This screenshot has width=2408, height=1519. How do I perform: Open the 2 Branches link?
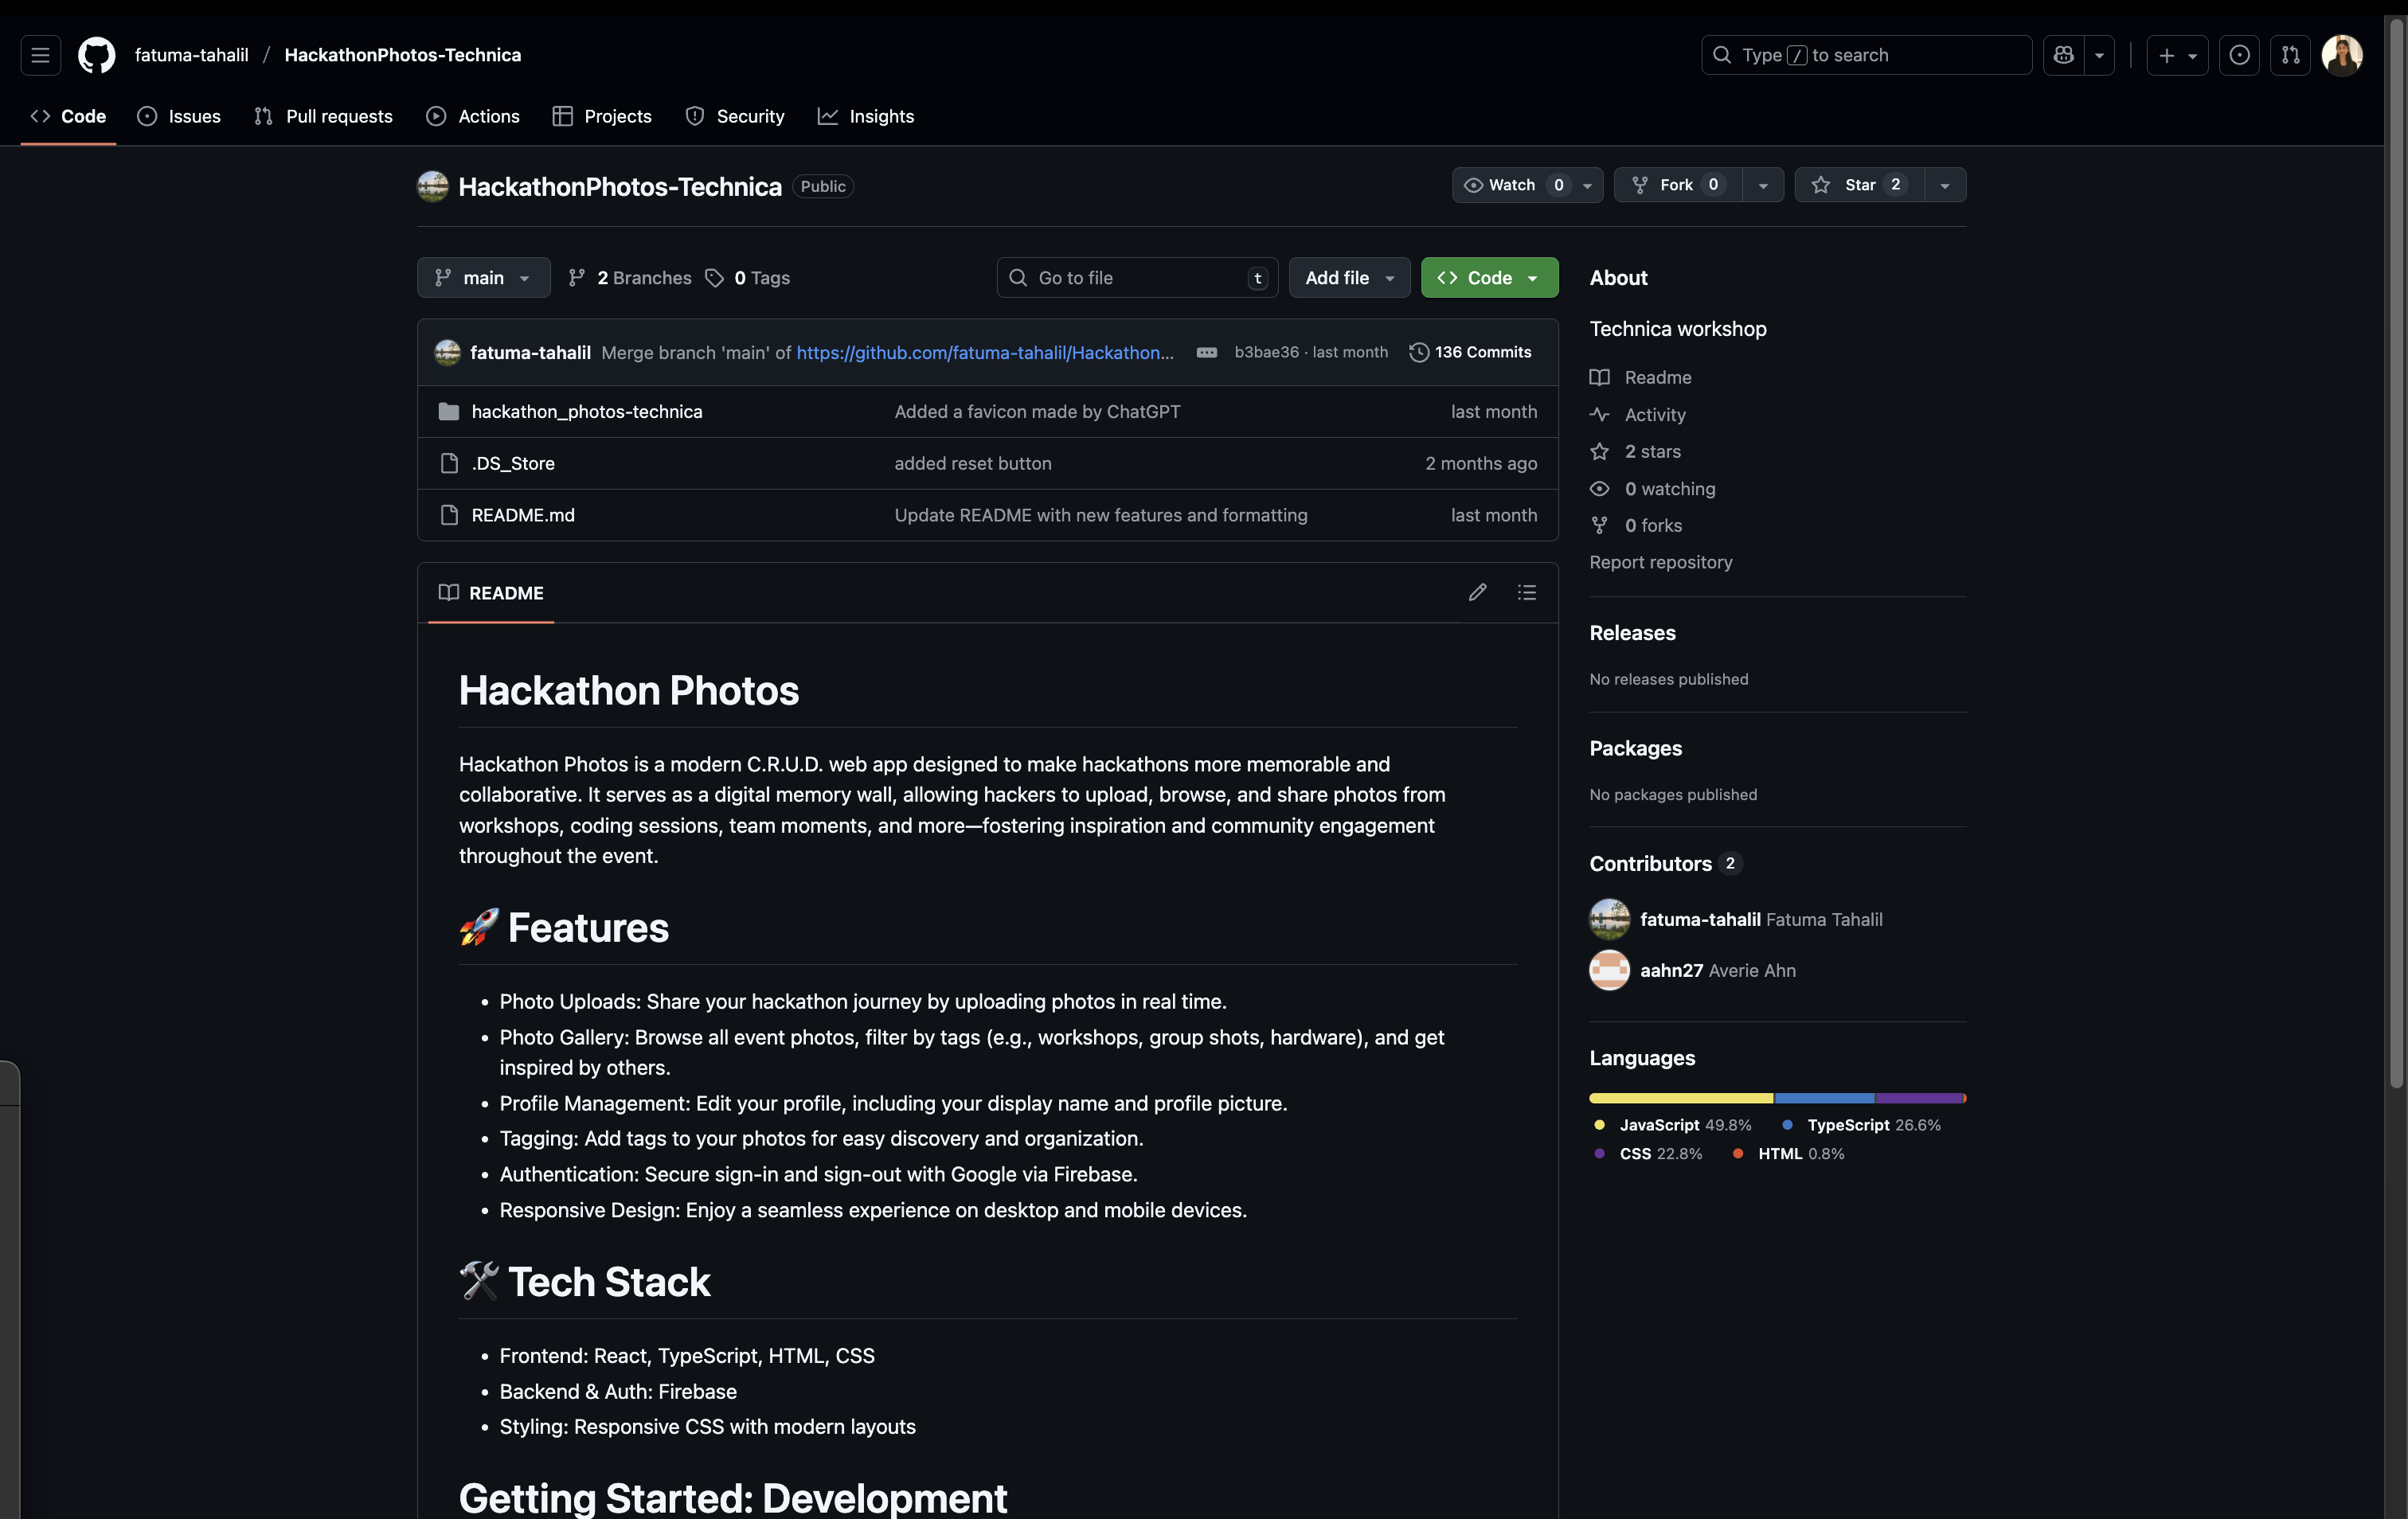point(629,278)
